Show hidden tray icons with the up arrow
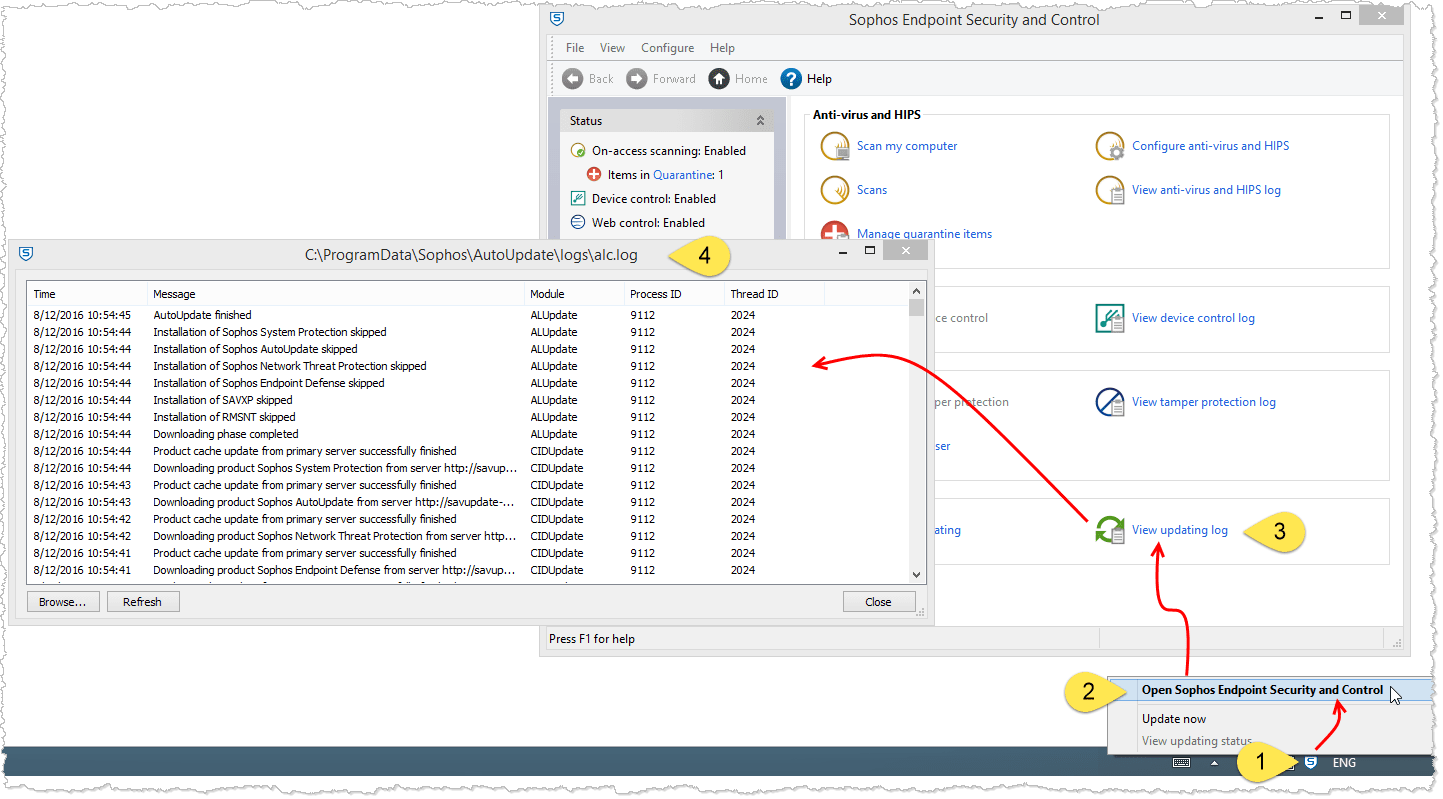 coord(1215,763)
